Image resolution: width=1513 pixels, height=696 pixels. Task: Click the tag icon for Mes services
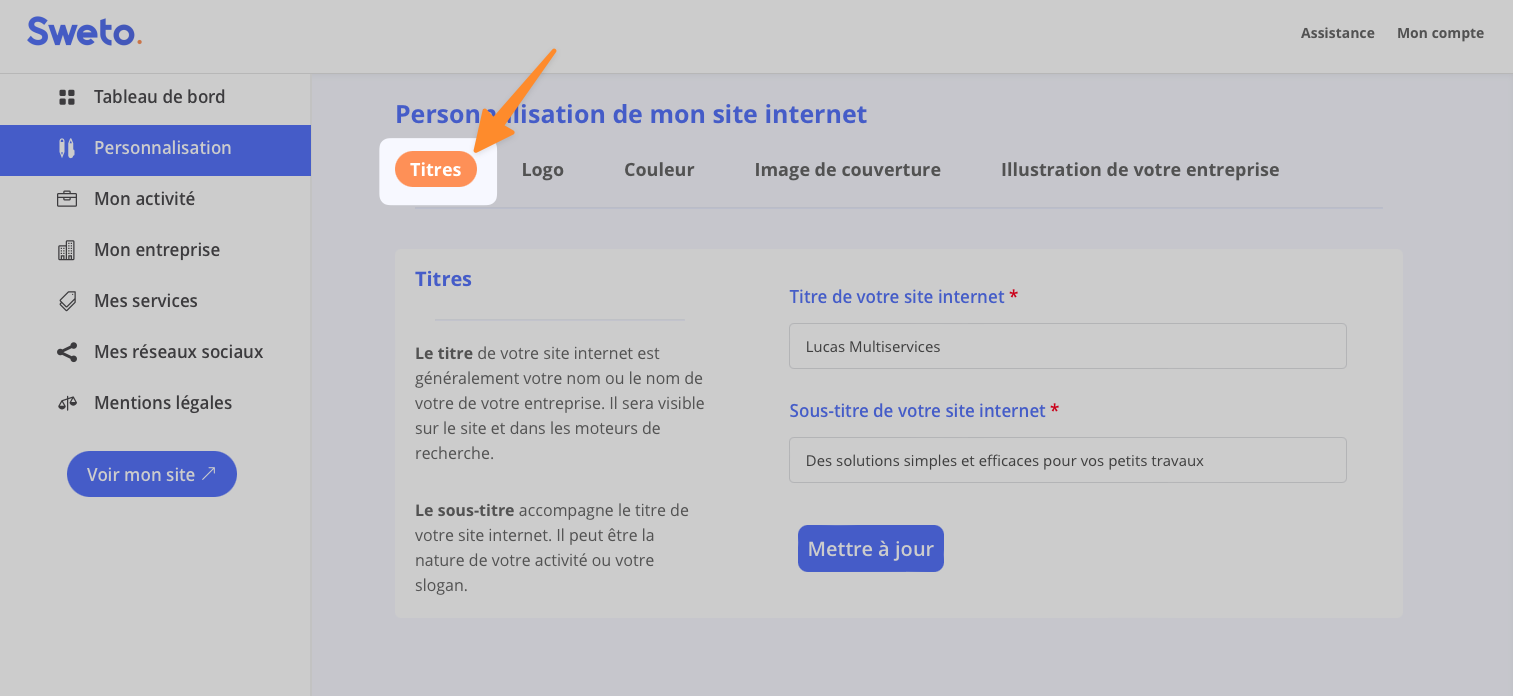click(x=67, y=301)
